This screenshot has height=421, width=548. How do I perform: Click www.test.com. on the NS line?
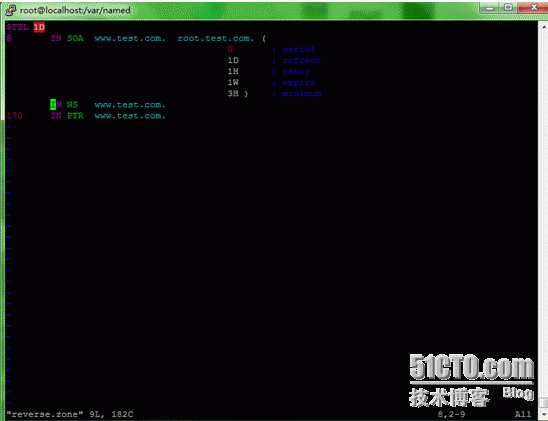[x=130, y=105]
